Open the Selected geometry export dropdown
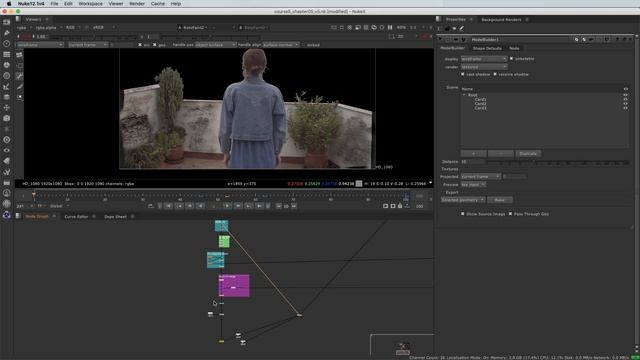The width and height of the screenshot is (640, 360). [463, 200]
